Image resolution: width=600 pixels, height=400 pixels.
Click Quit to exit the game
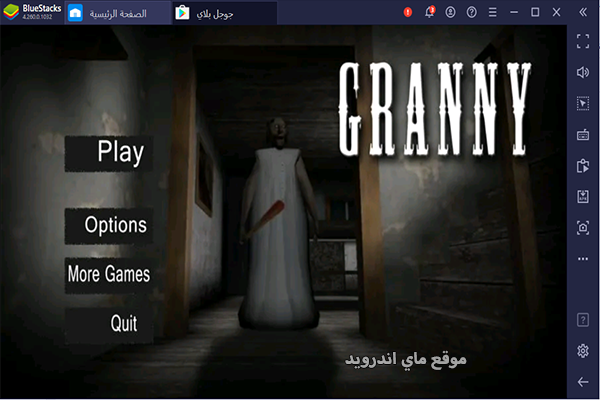click(109, 324)
